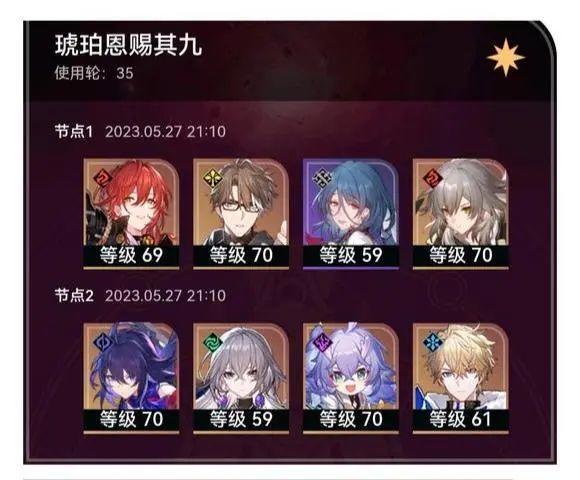Click fire element icon on gray-haired character
The image size is (580, 480).
tap(432, 178)
